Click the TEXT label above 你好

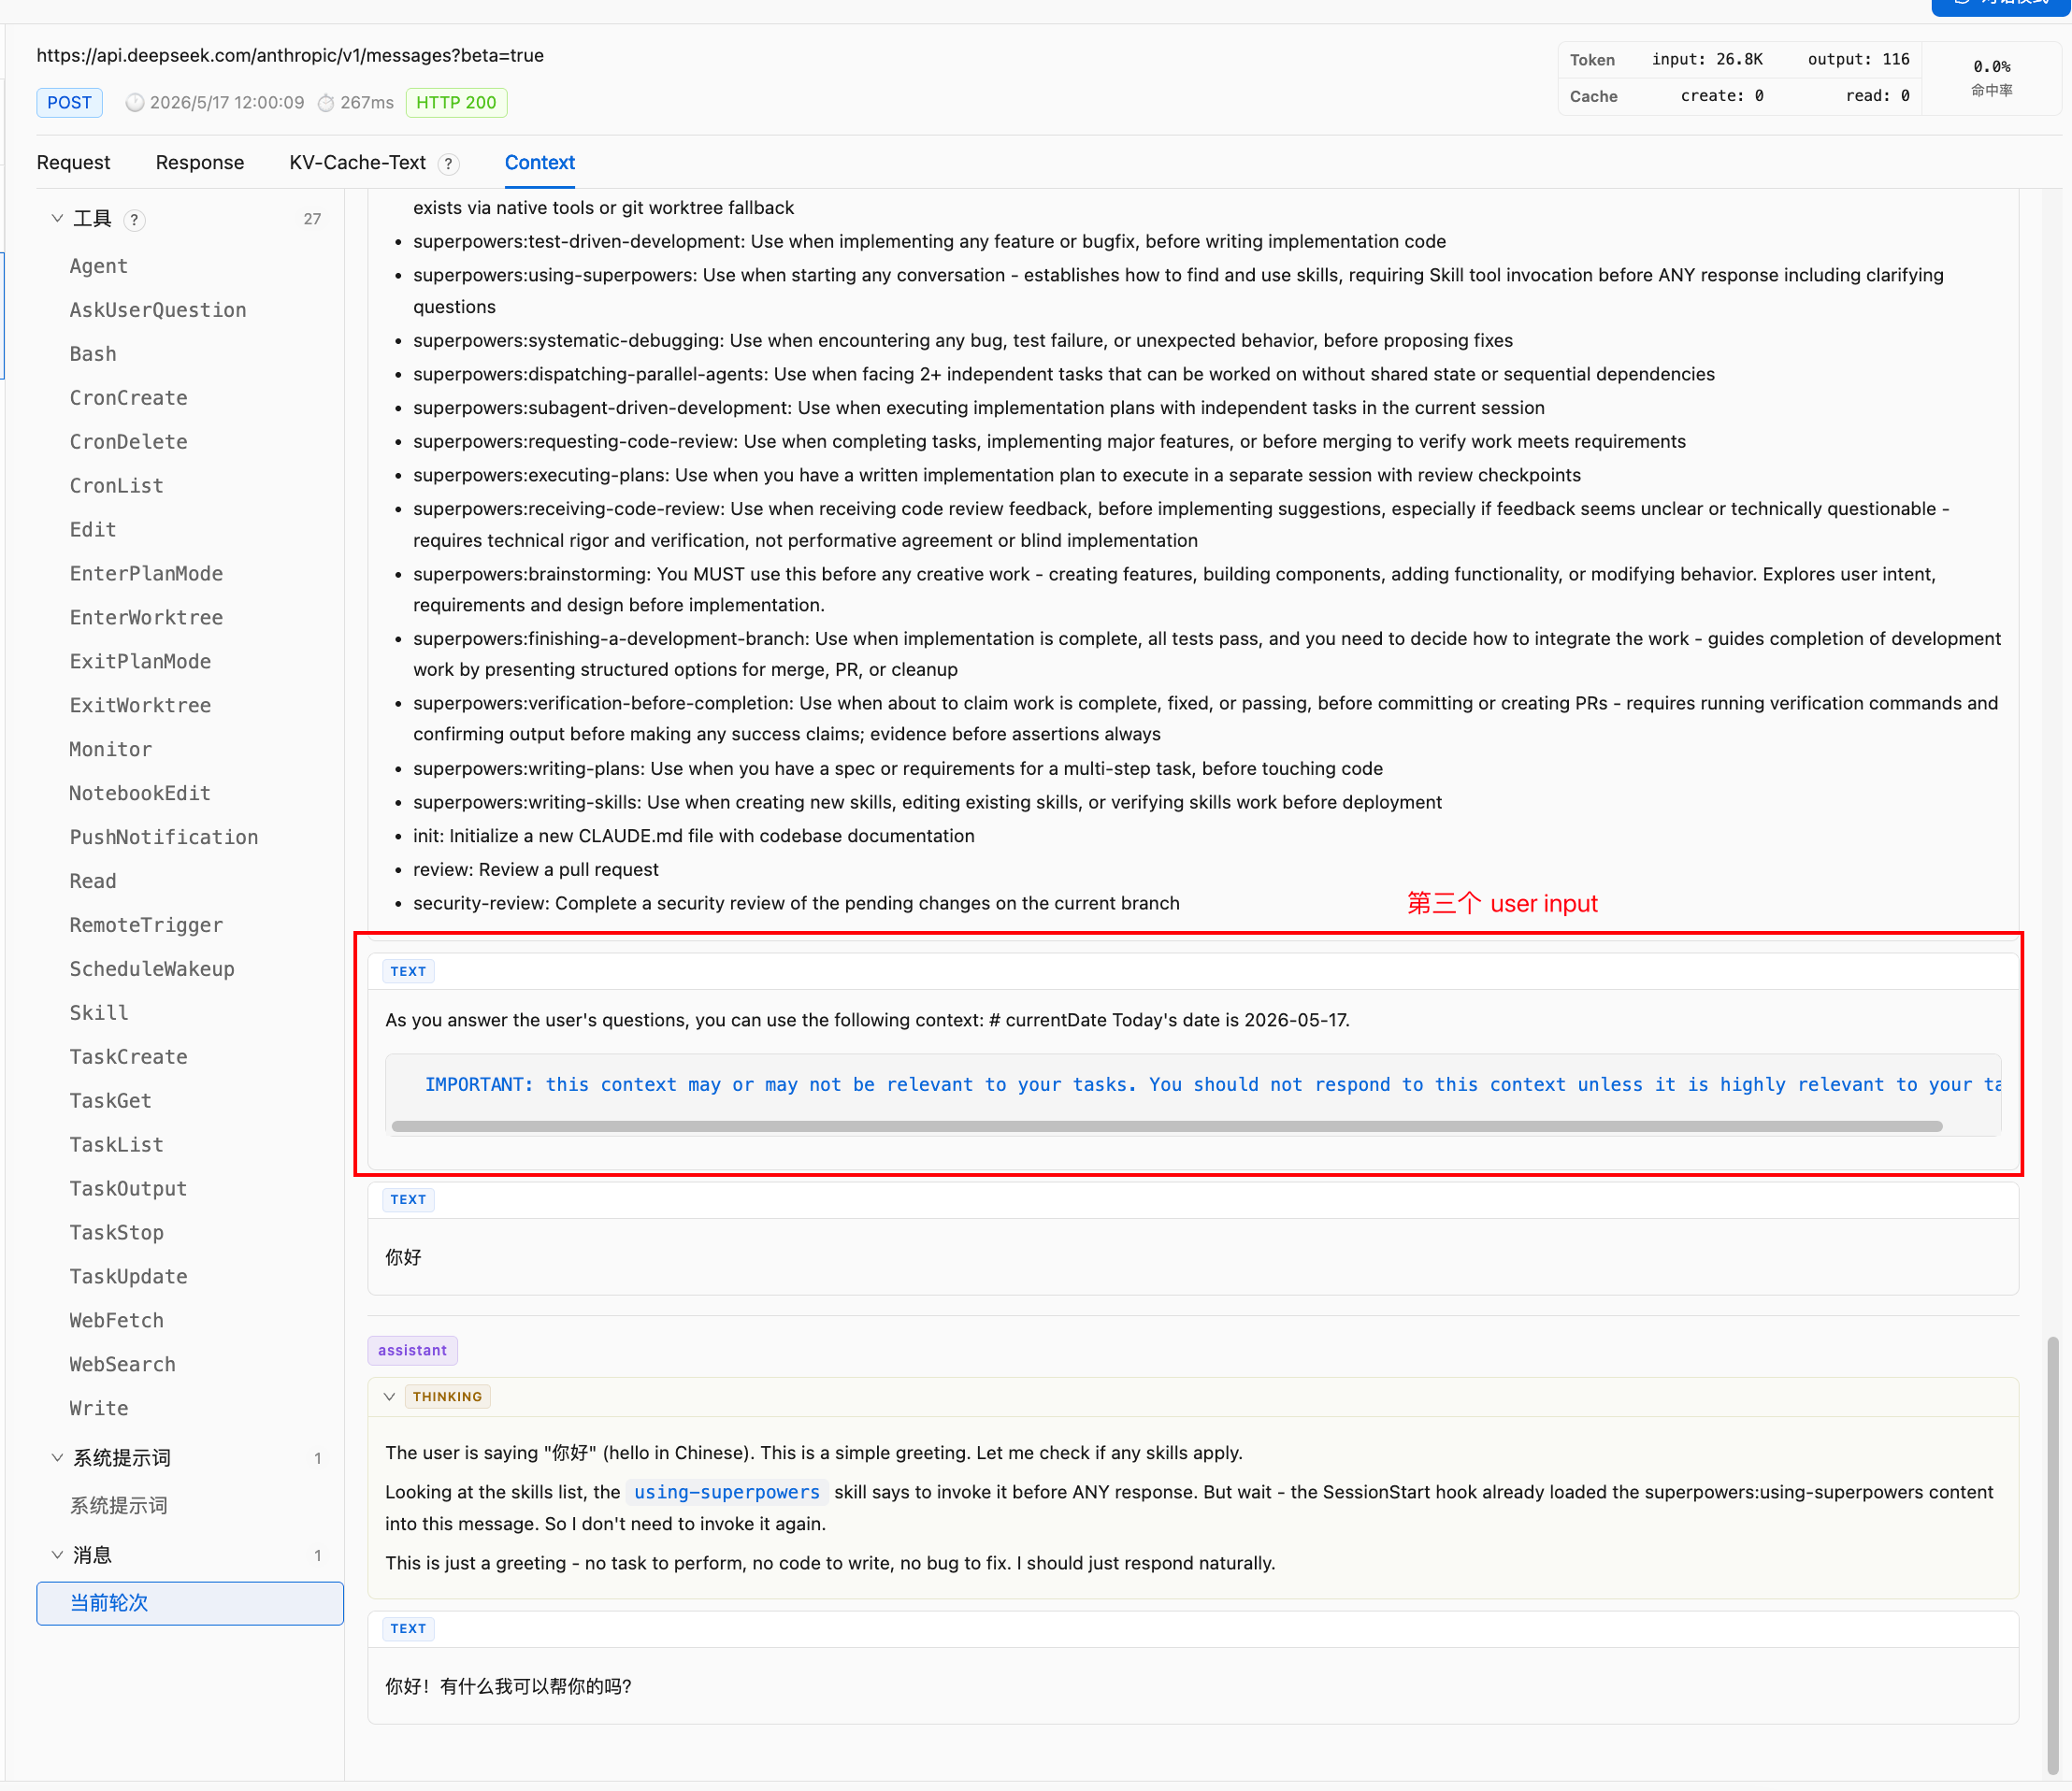408,1200
